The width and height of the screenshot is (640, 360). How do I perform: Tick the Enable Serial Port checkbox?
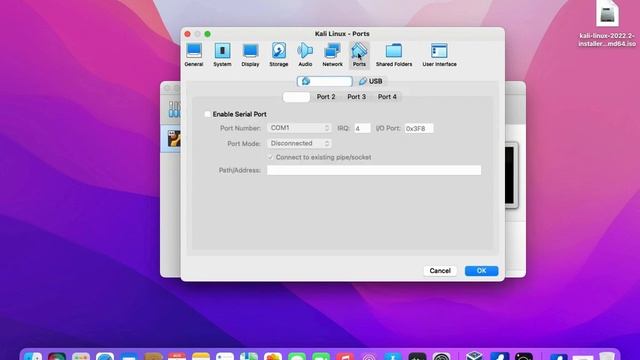coord(207,114)
